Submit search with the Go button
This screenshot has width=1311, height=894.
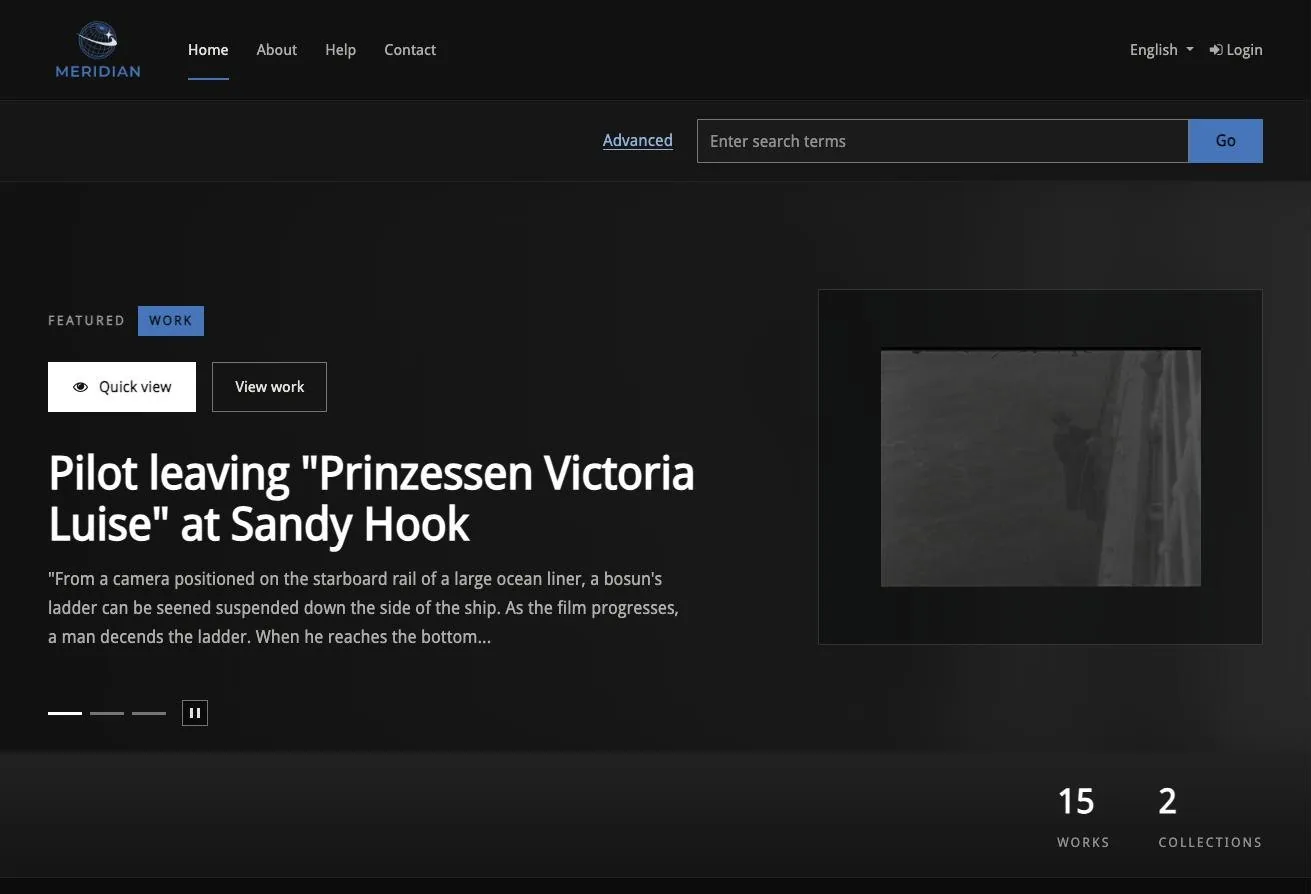(x=1225, y=141)
